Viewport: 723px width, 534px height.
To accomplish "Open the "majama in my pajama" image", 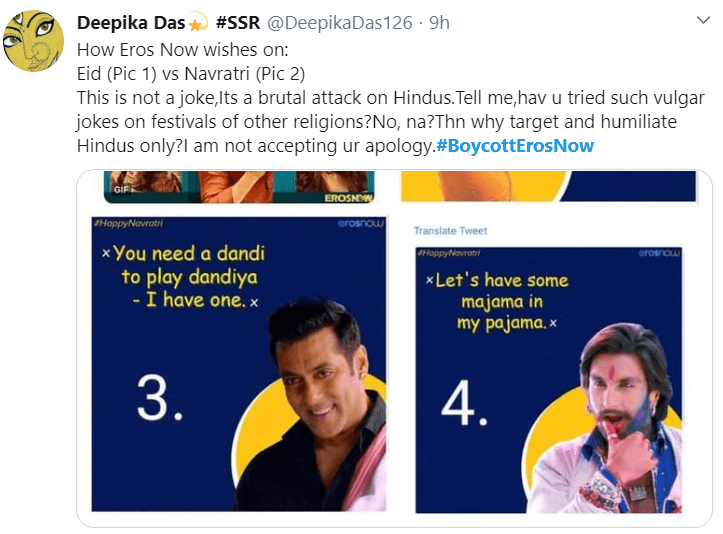I will coord(548,380).
